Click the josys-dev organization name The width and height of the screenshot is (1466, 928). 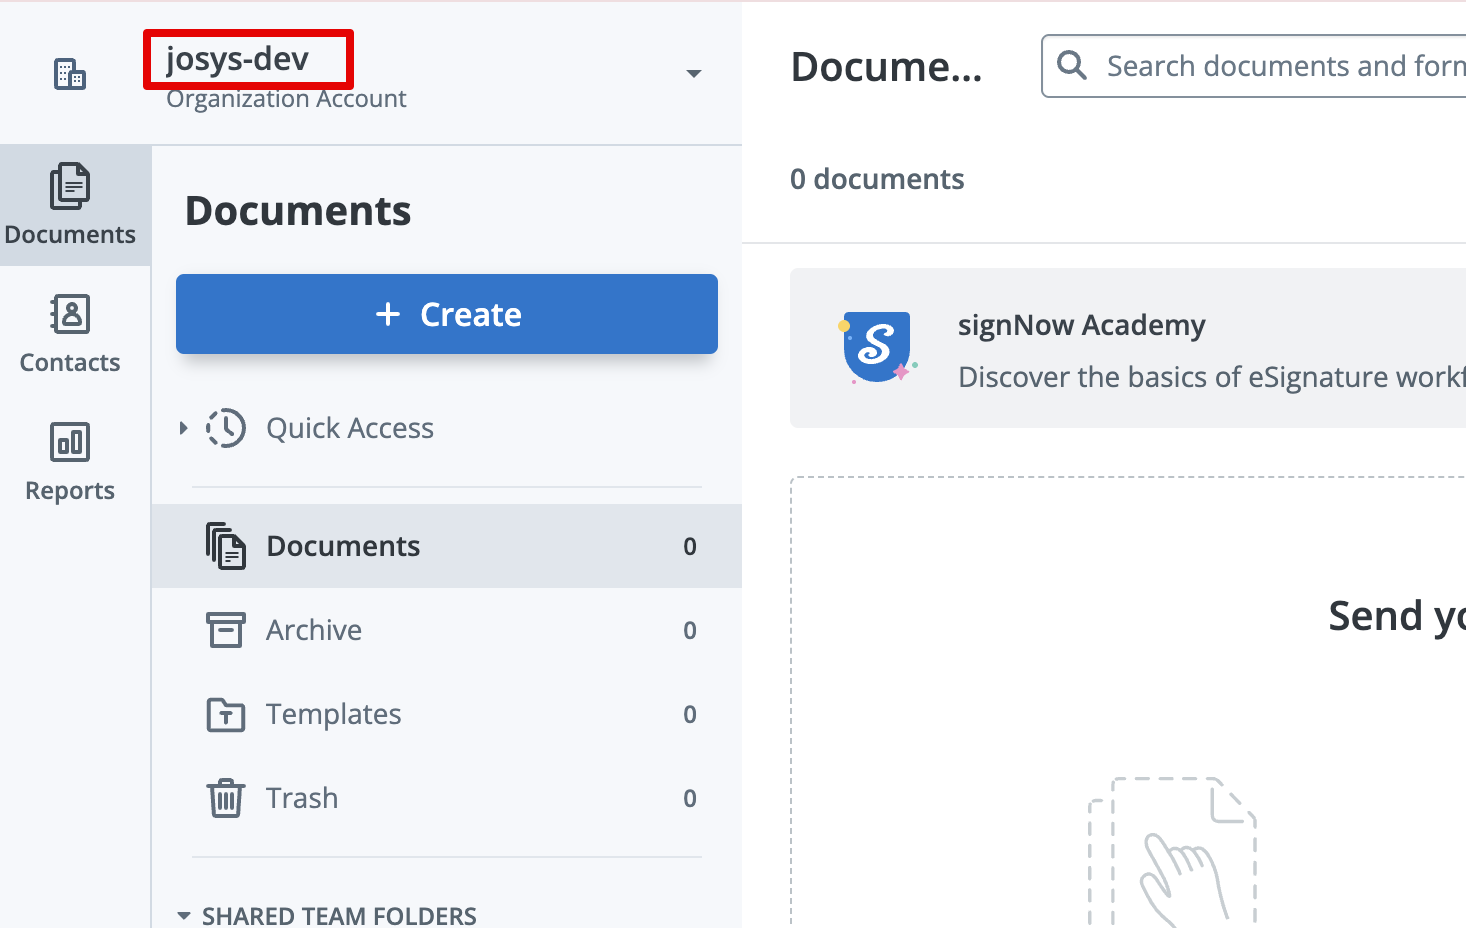238,59
